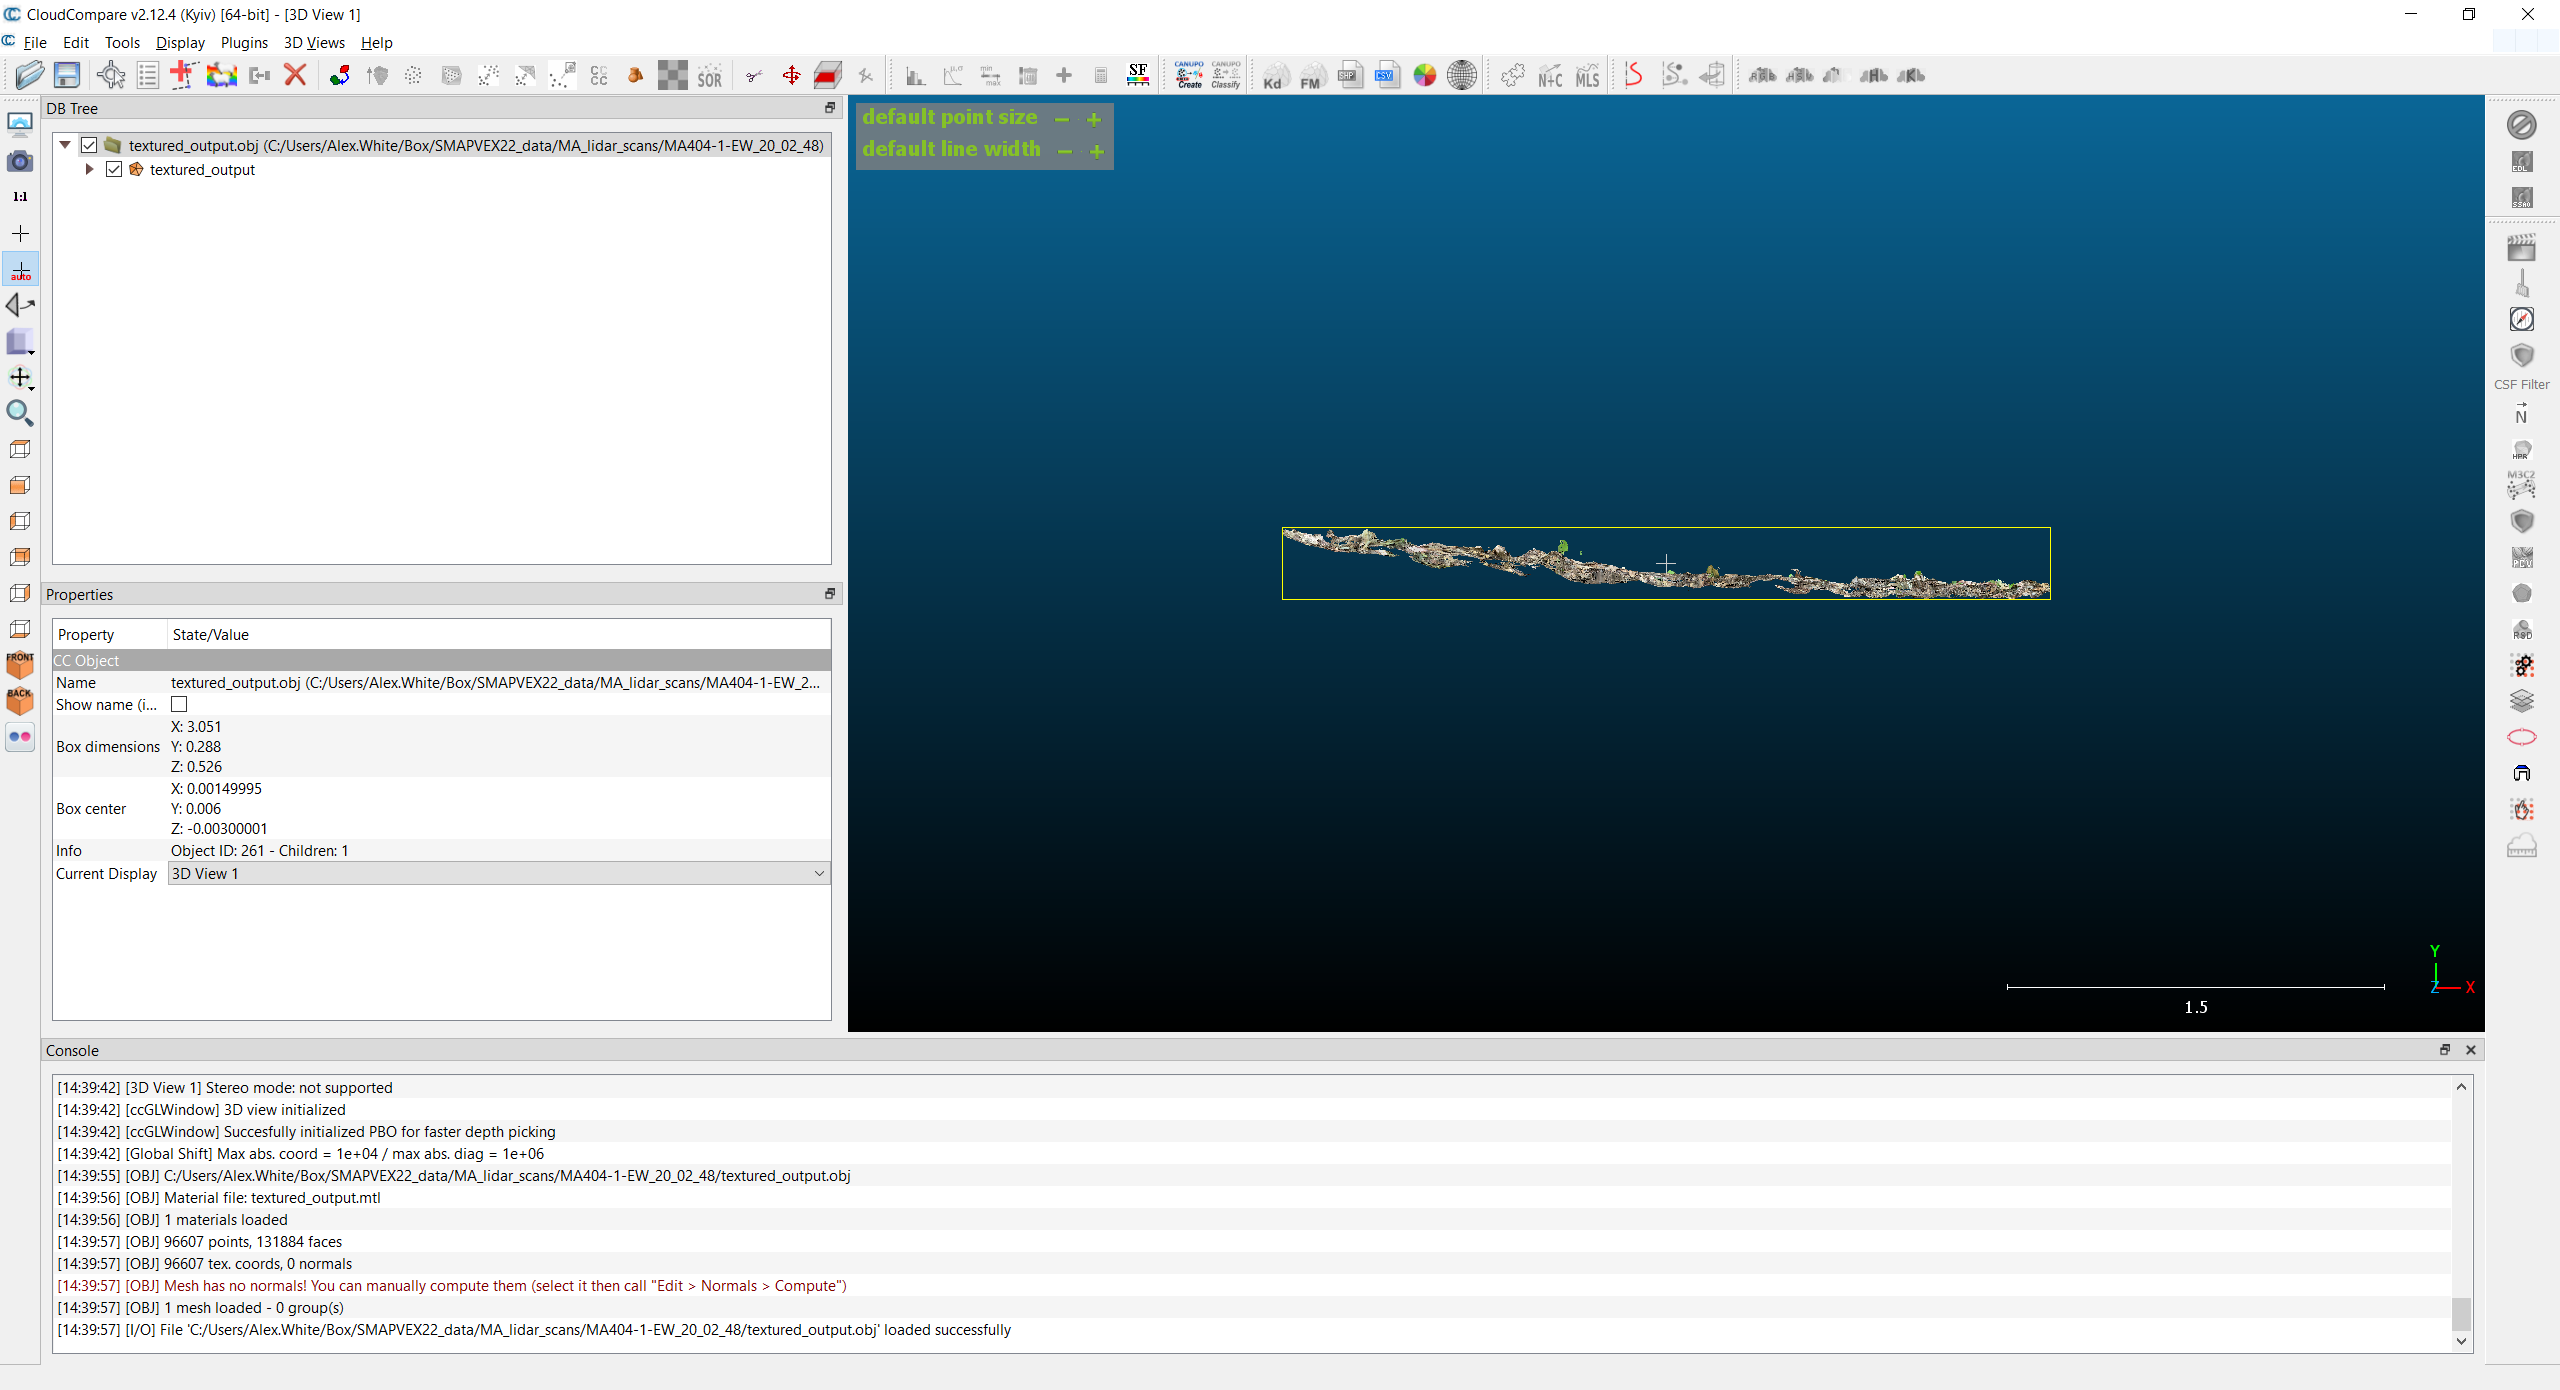Viewport: 2560px width, 1390px height.
Task: Float the Console panel
Action: [2445, 1050]
